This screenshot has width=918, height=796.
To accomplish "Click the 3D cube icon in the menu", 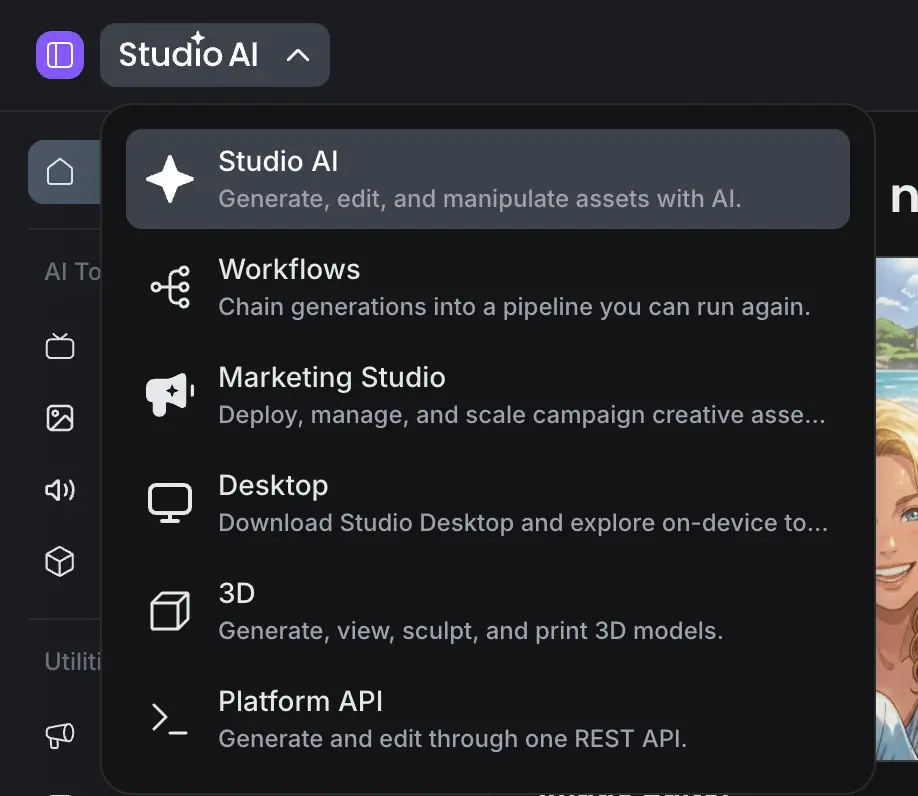I will [x=170, y=611].
